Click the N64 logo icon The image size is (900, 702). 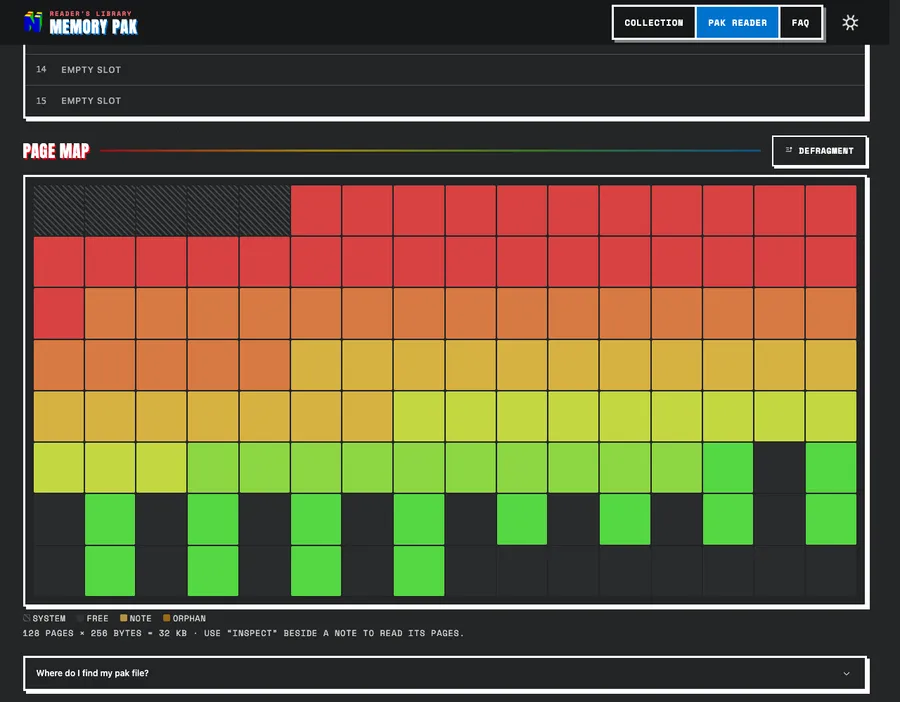33,22
